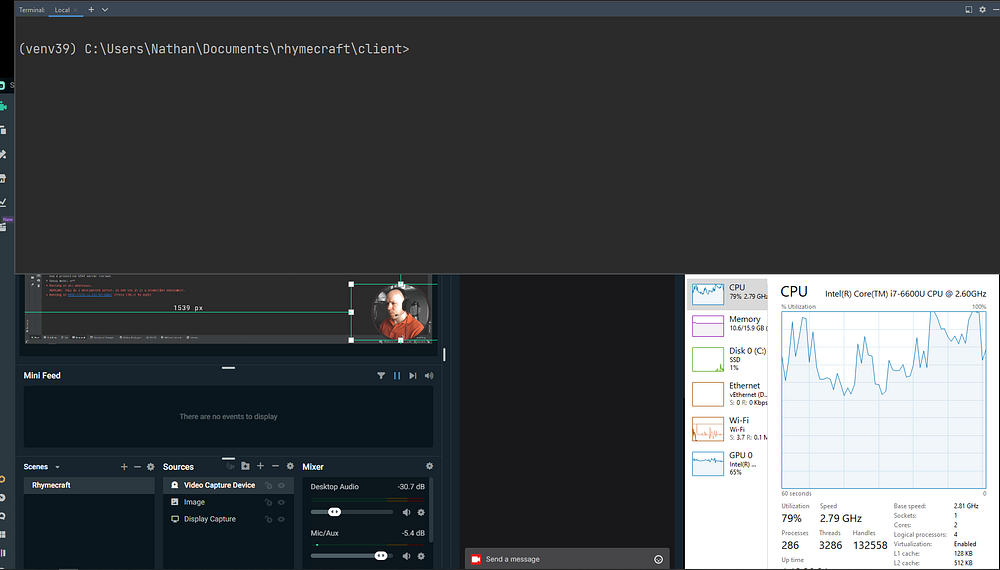Filter Mini Feed events
This screenshot has height=570, width=1000.
[x=381, y=376]
